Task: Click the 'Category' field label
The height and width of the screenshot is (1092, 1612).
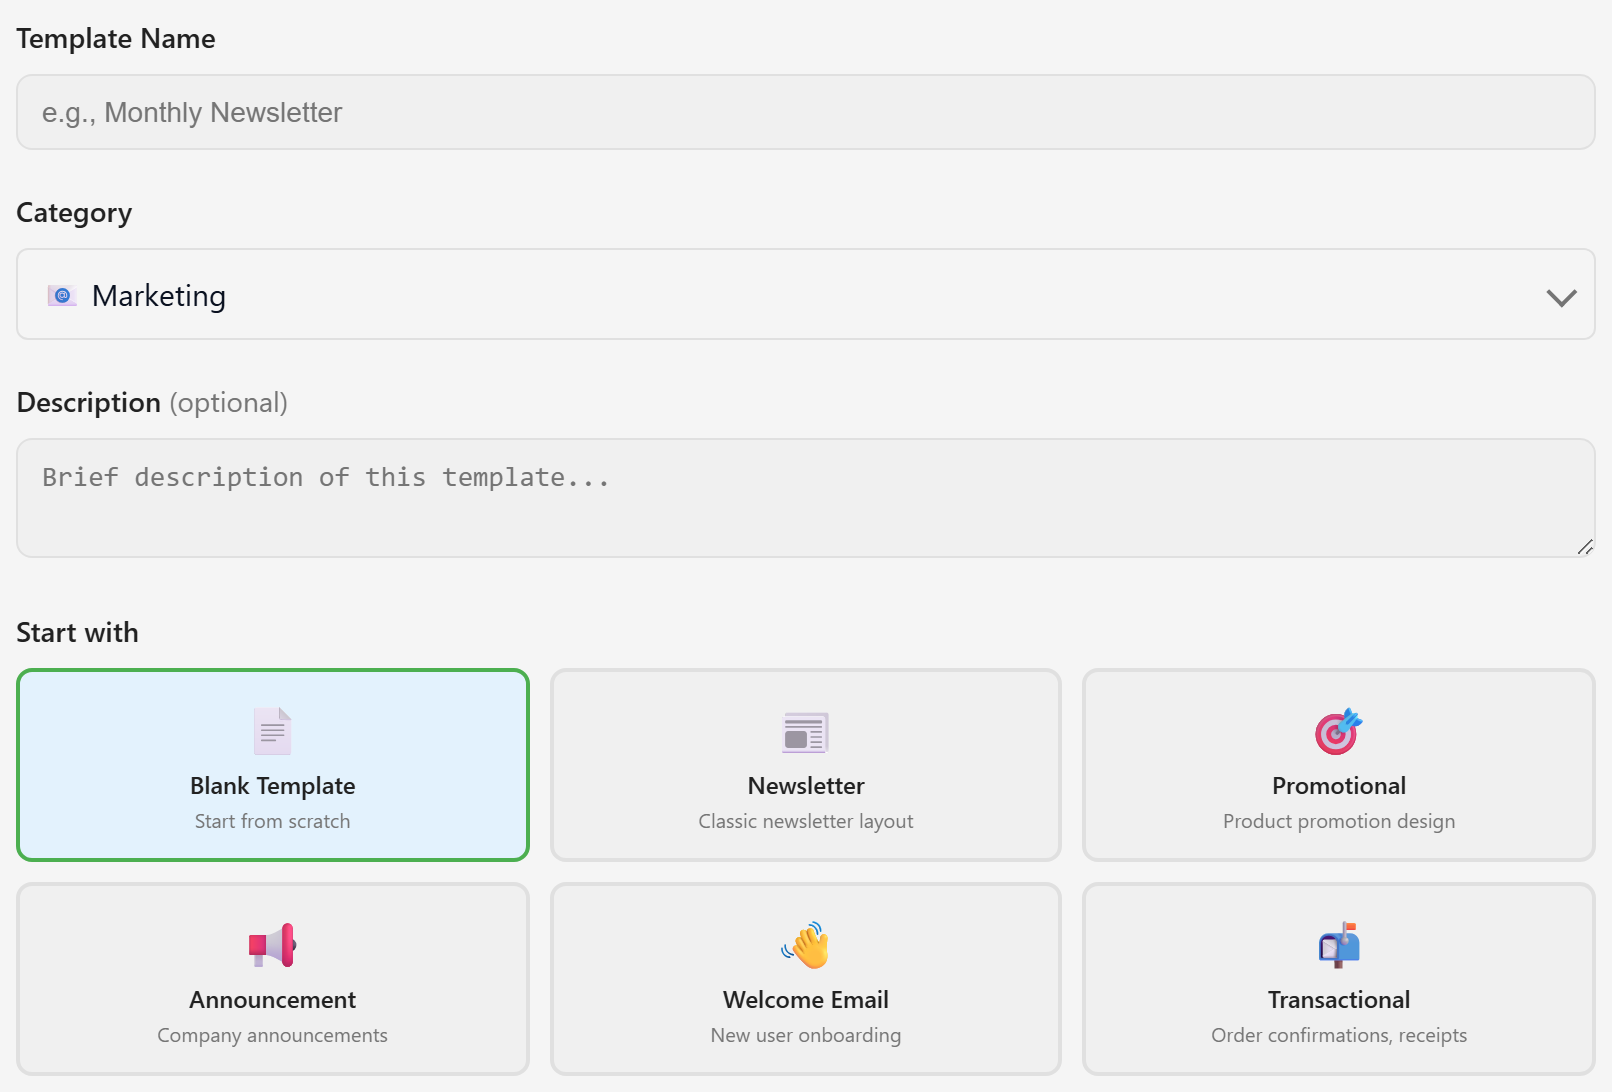Action: 74,213
